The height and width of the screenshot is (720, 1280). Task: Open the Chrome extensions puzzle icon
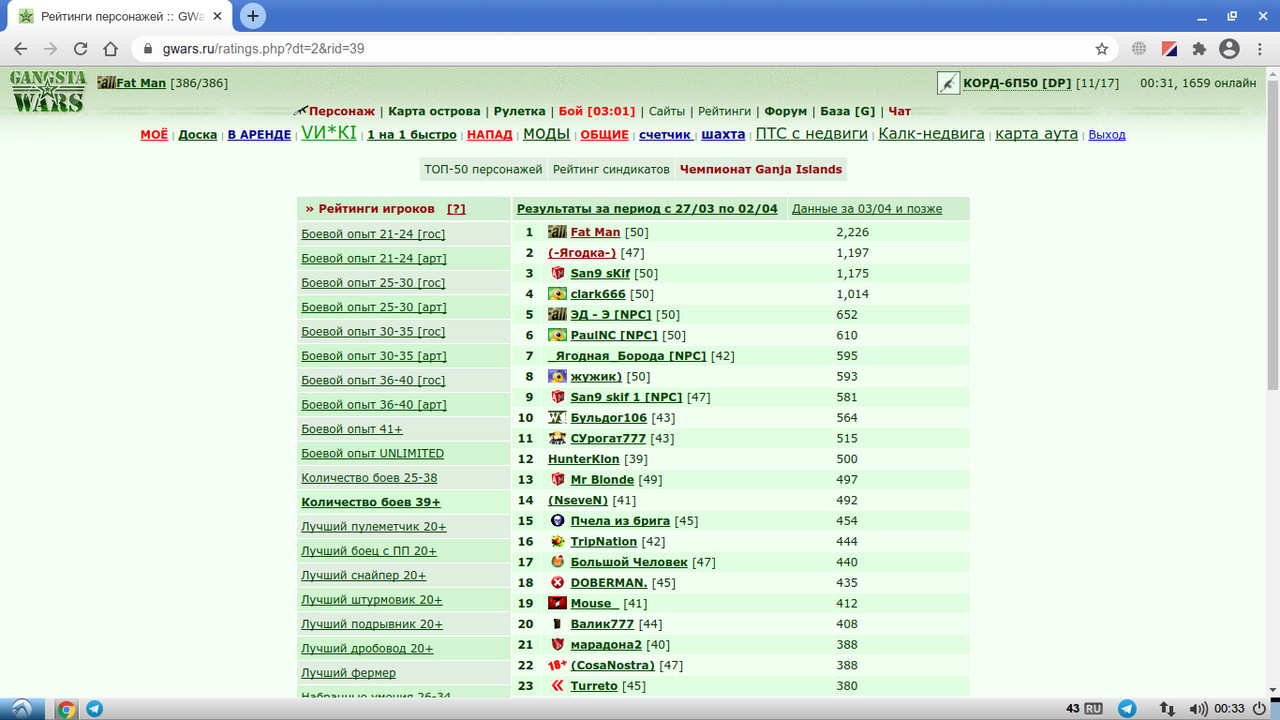point(1199,48)
